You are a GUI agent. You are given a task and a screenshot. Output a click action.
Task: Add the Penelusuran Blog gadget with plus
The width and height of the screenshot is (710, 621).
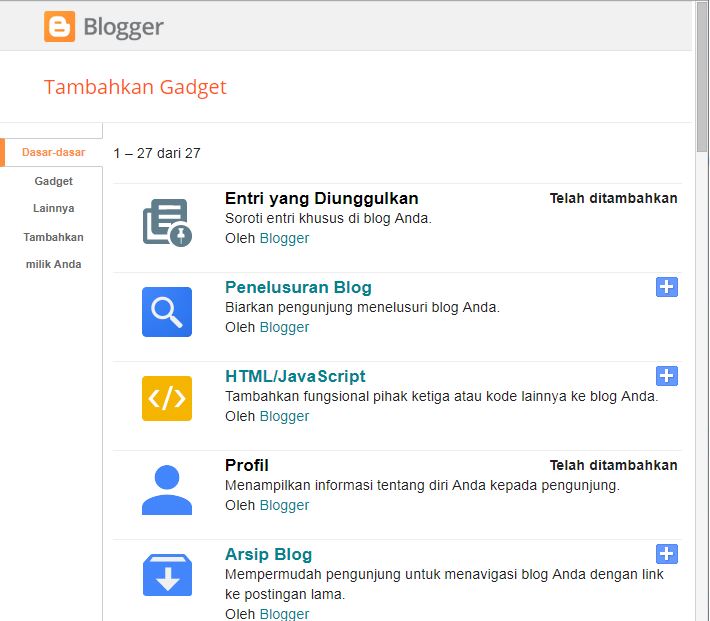pyautogui.click(x=667, y=287)
